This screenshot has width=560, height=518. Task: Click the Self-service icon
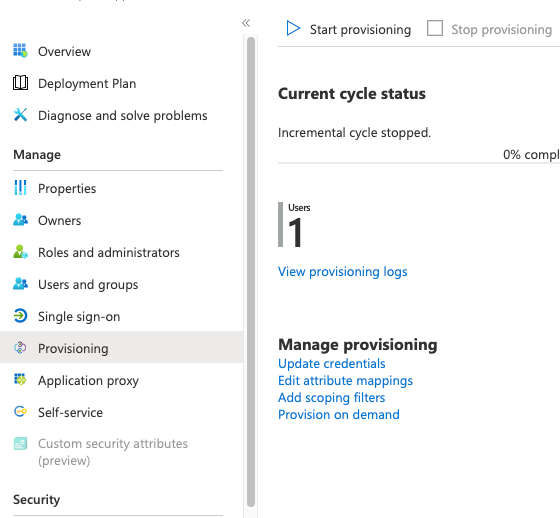coord(20,412)
